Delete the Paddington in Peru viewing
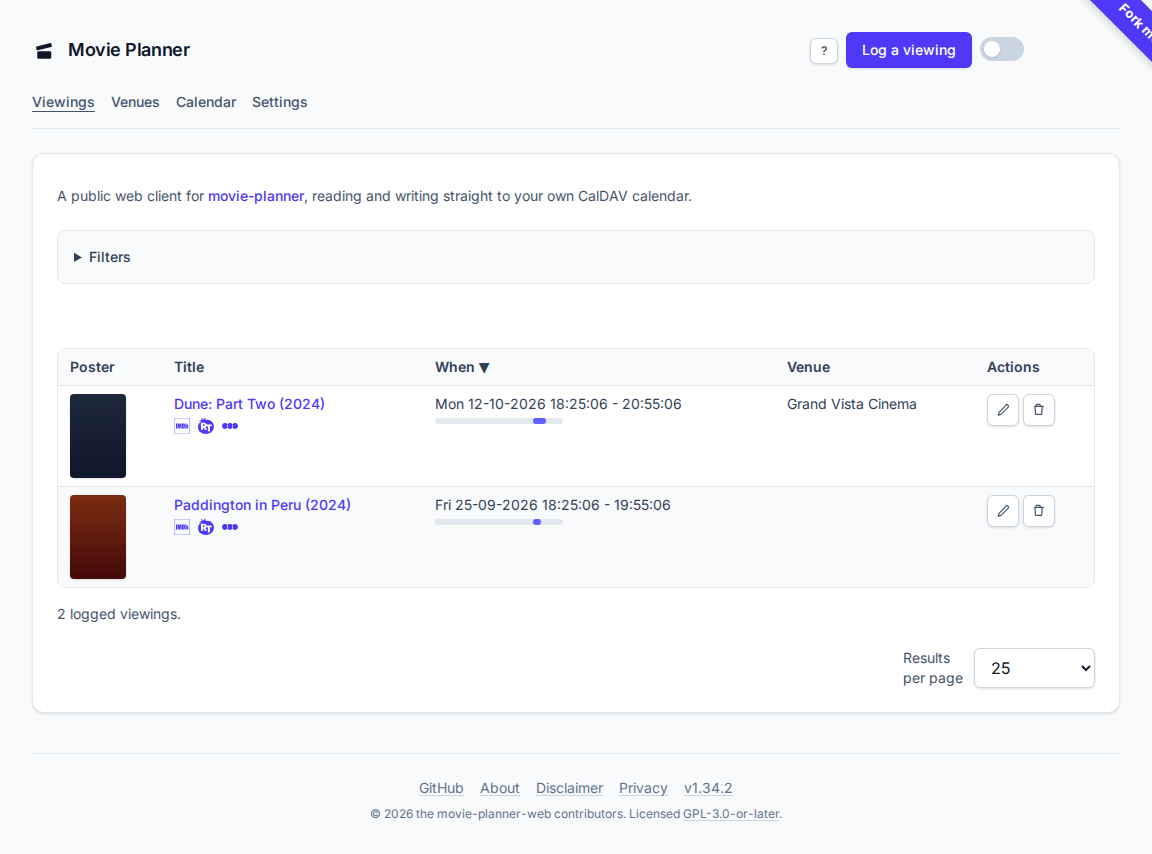The height and width of the screenshot is (854, 1152). coord(1039,511)
